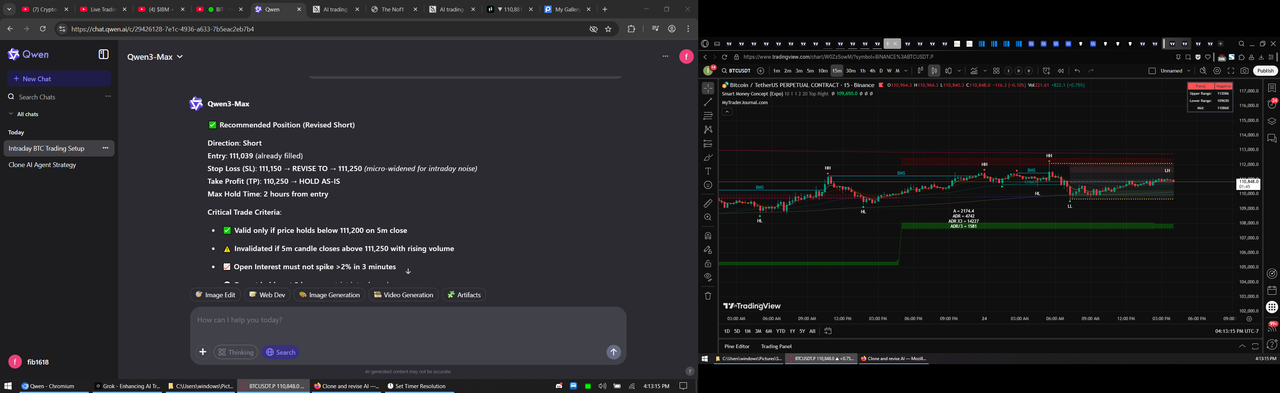The height and width of the screenshot is (393, 1280).
Task: Set chart range to 3M
Action: [x=758, y=331]
